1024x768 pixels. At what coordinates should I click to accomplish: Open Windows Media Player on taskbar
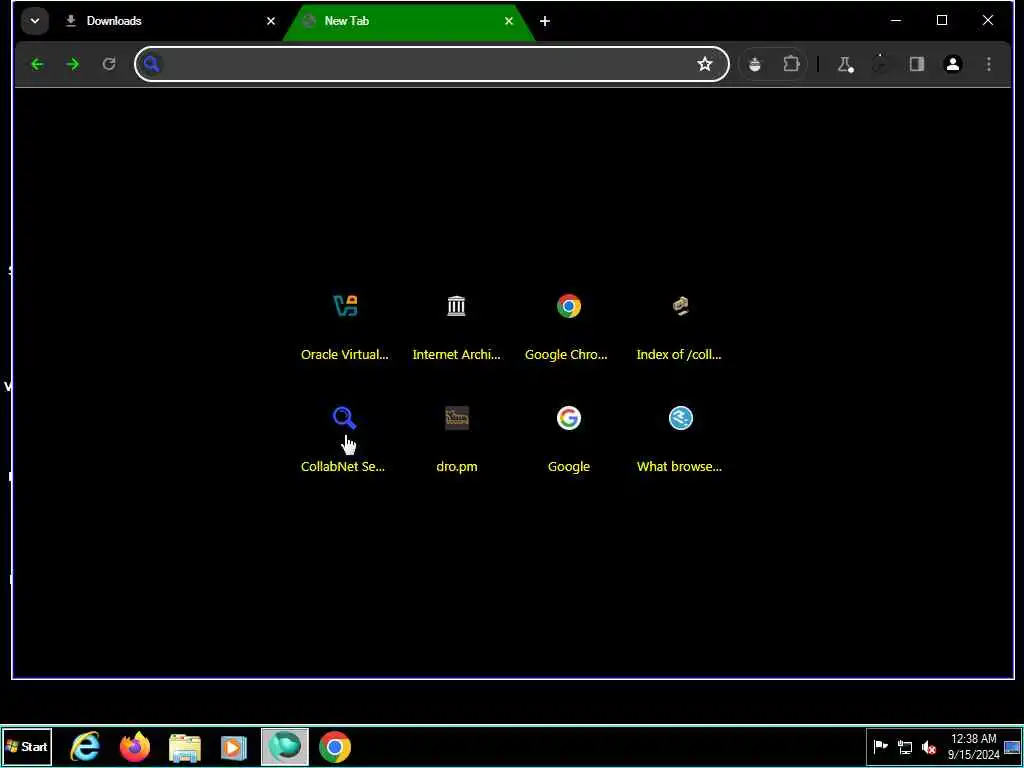click(x=234, y=747)
